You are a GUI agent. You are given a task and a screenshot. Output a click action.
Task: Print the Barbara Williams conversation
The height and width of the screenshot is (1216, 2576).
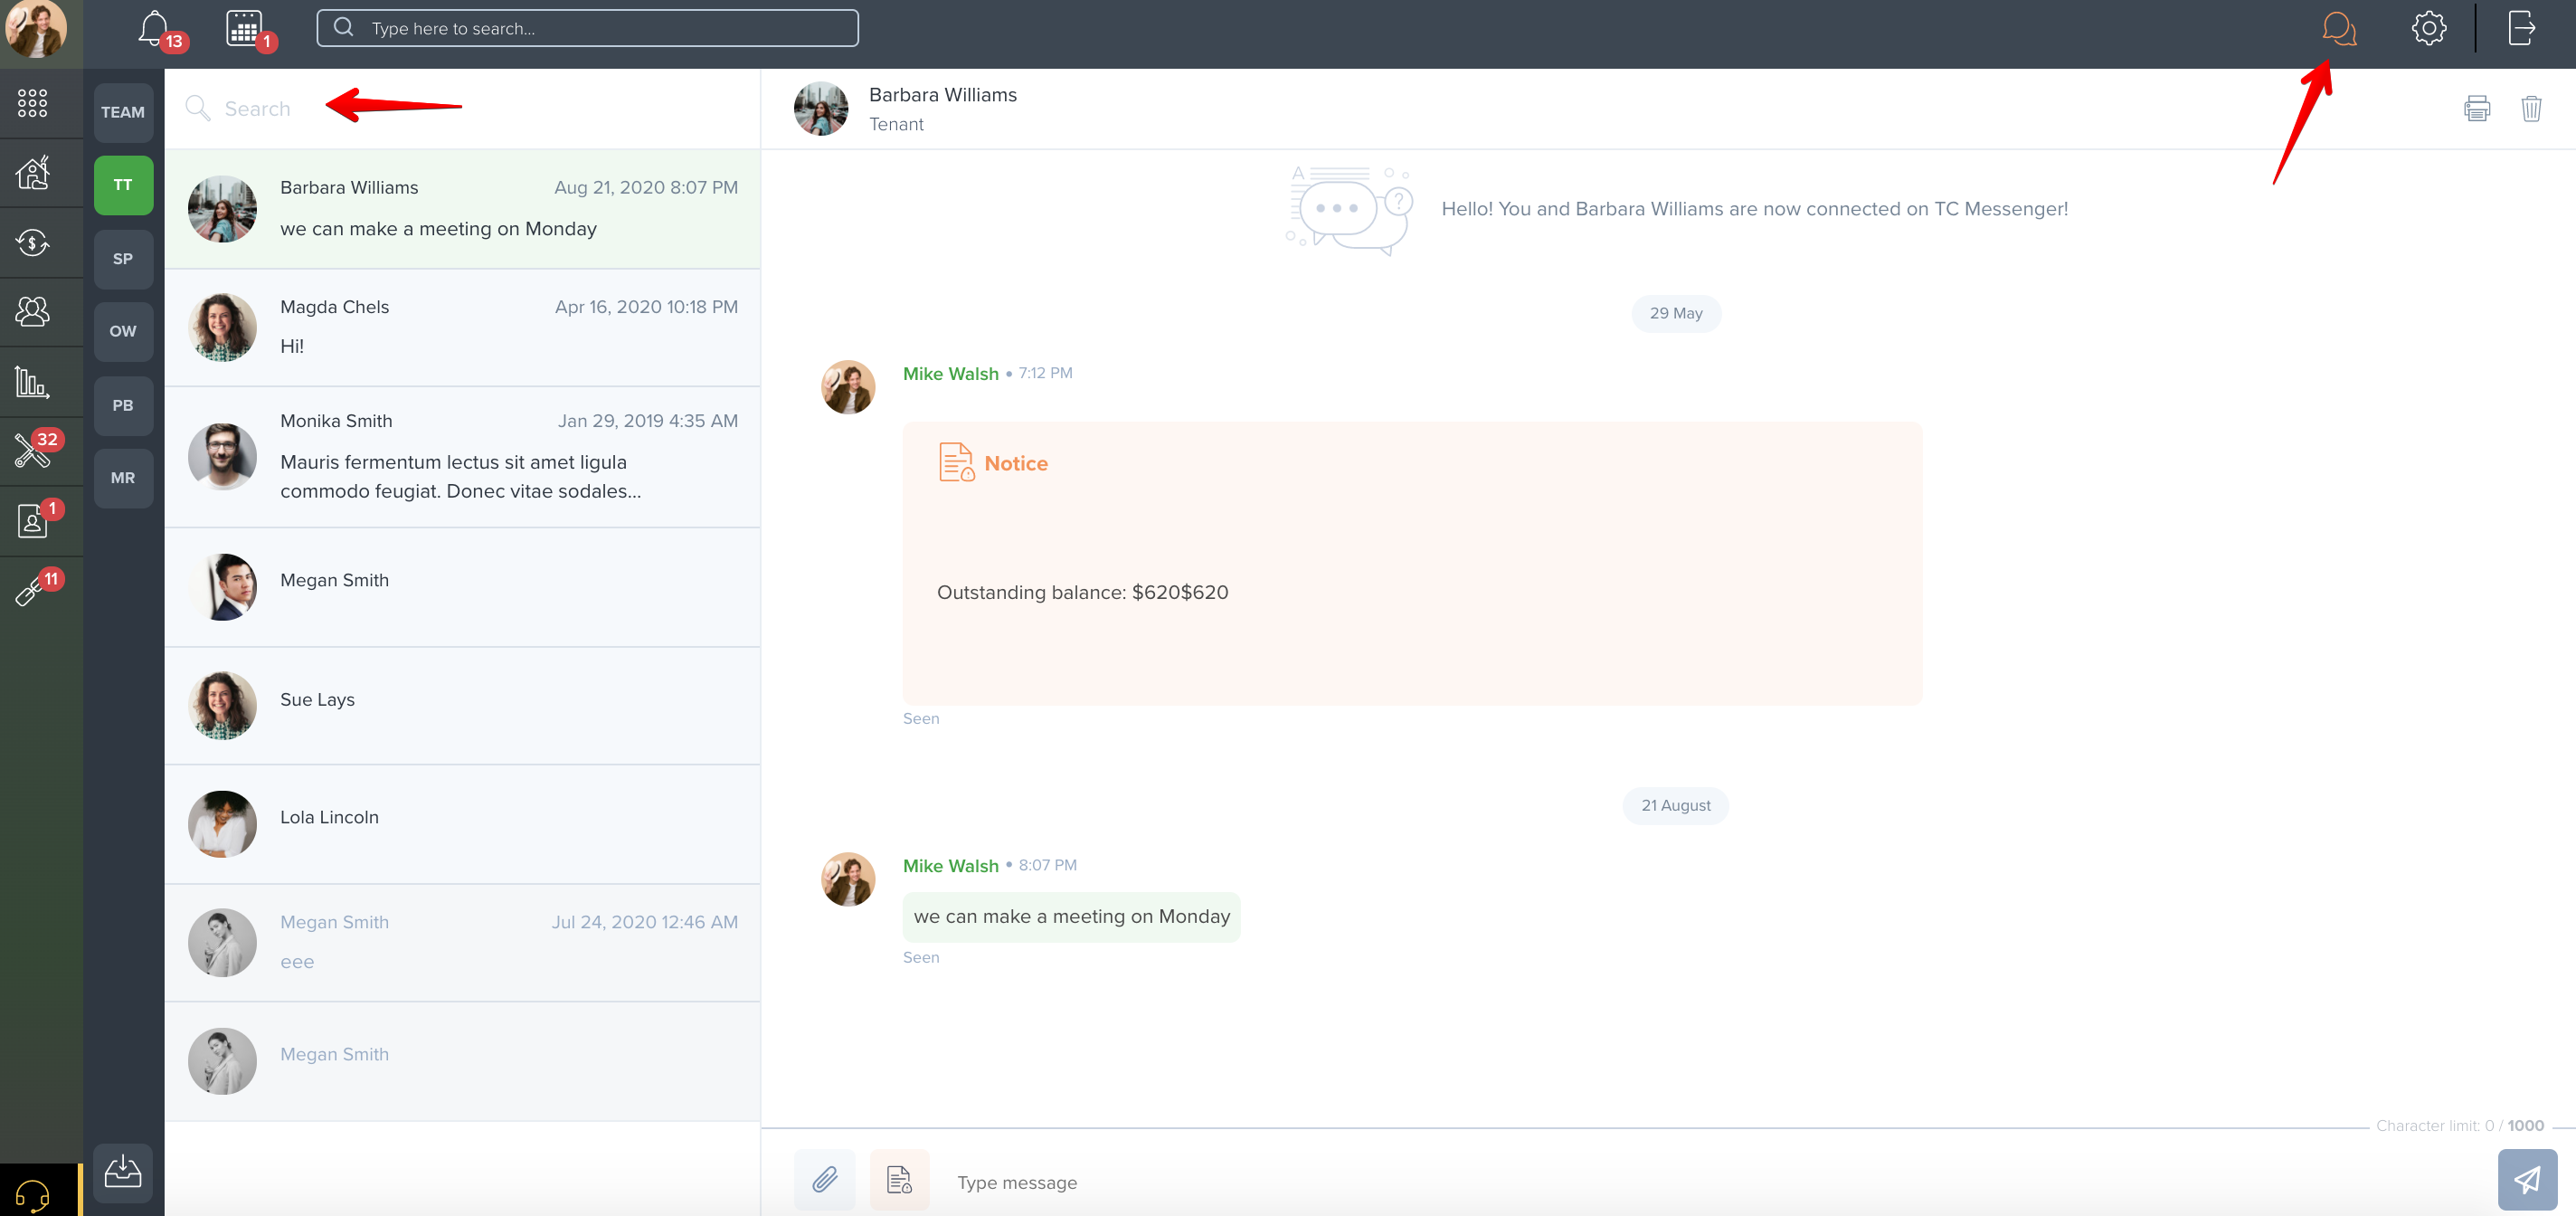[x=2477, y=108]
